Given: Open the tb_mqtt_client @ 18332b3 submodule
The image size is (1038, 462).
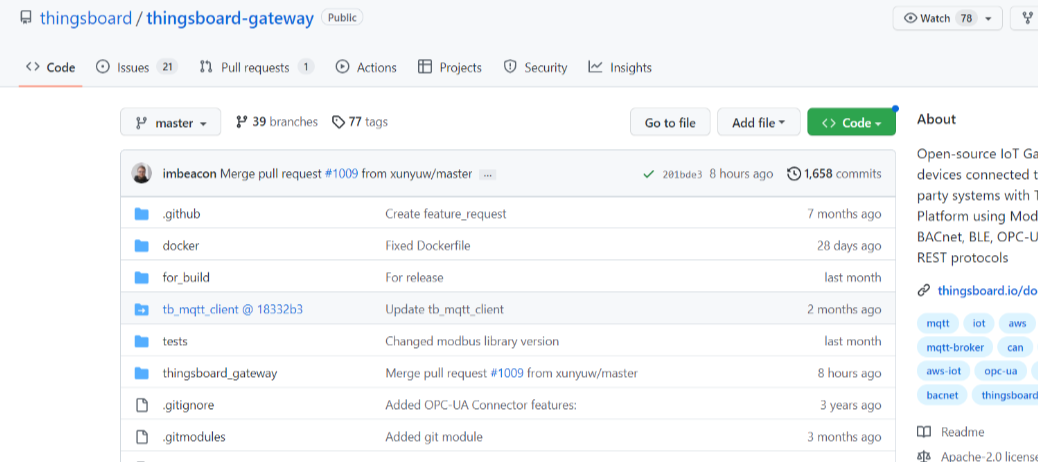Looking at the screenshot, I should click(232, 309).
